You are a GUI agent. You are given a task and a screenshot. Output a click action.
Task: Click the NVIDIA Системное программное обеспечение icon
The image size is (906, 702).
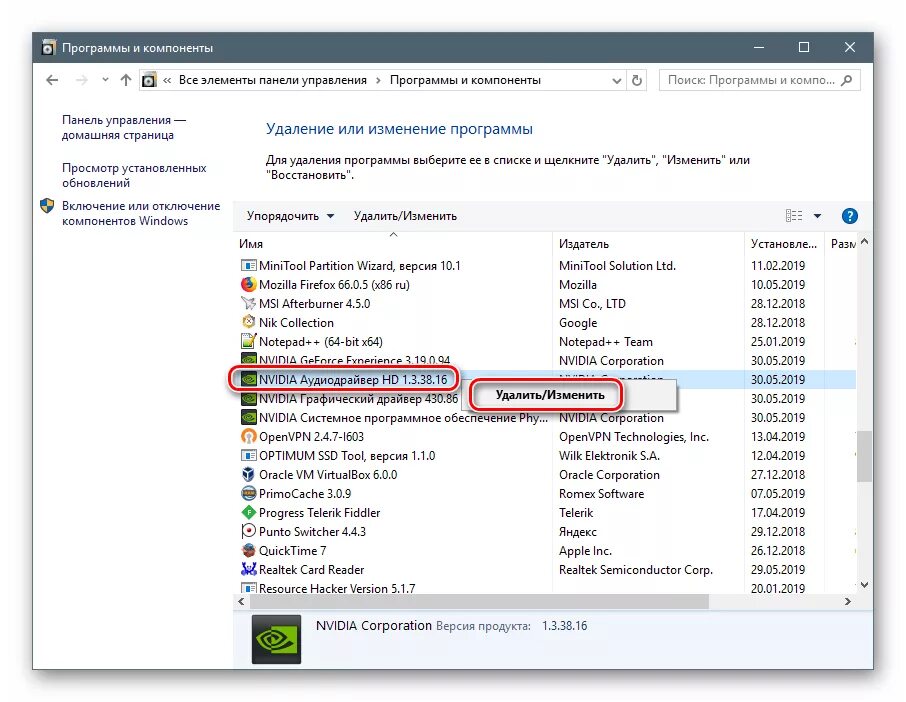[248, 417]
